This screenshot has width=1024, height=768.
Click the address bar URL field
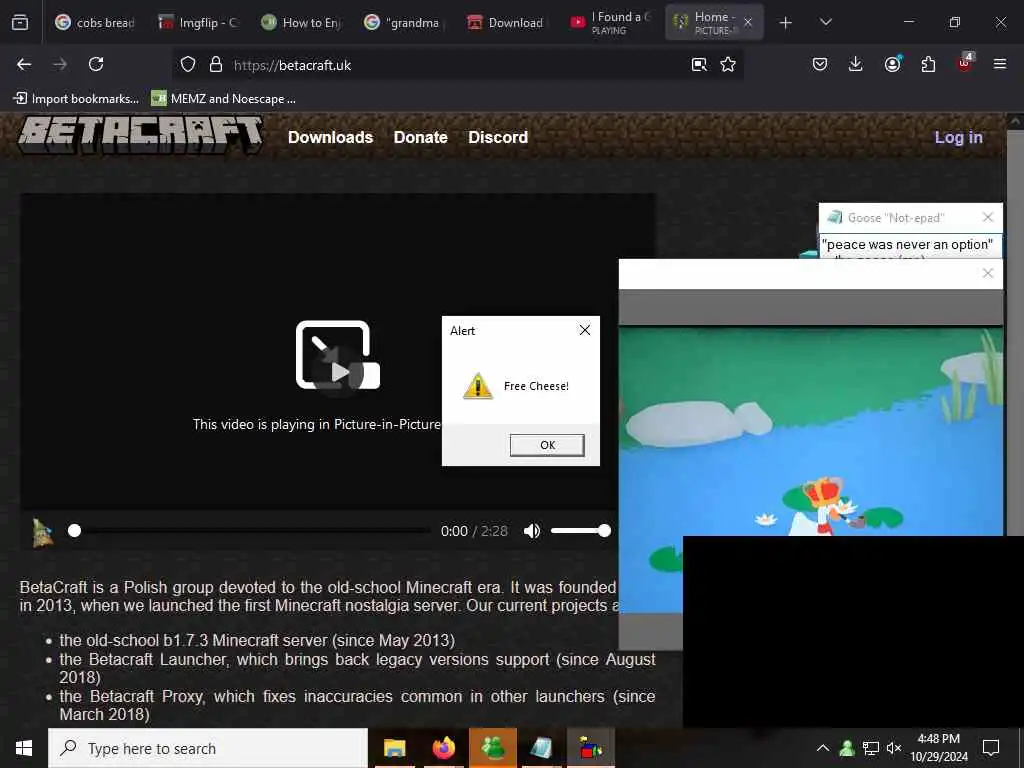(457, 65)
